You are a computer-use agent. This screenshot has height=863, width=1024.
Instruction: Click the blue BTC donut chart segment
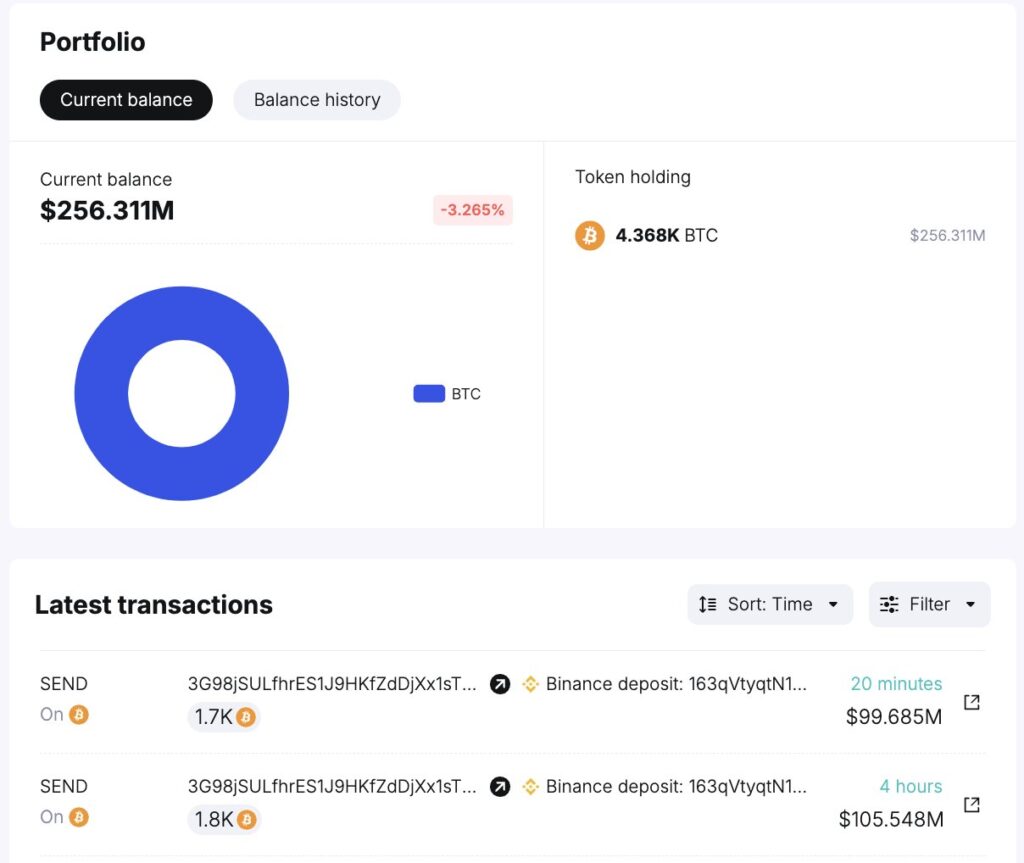pyautogui.click(x=181, y=300)
